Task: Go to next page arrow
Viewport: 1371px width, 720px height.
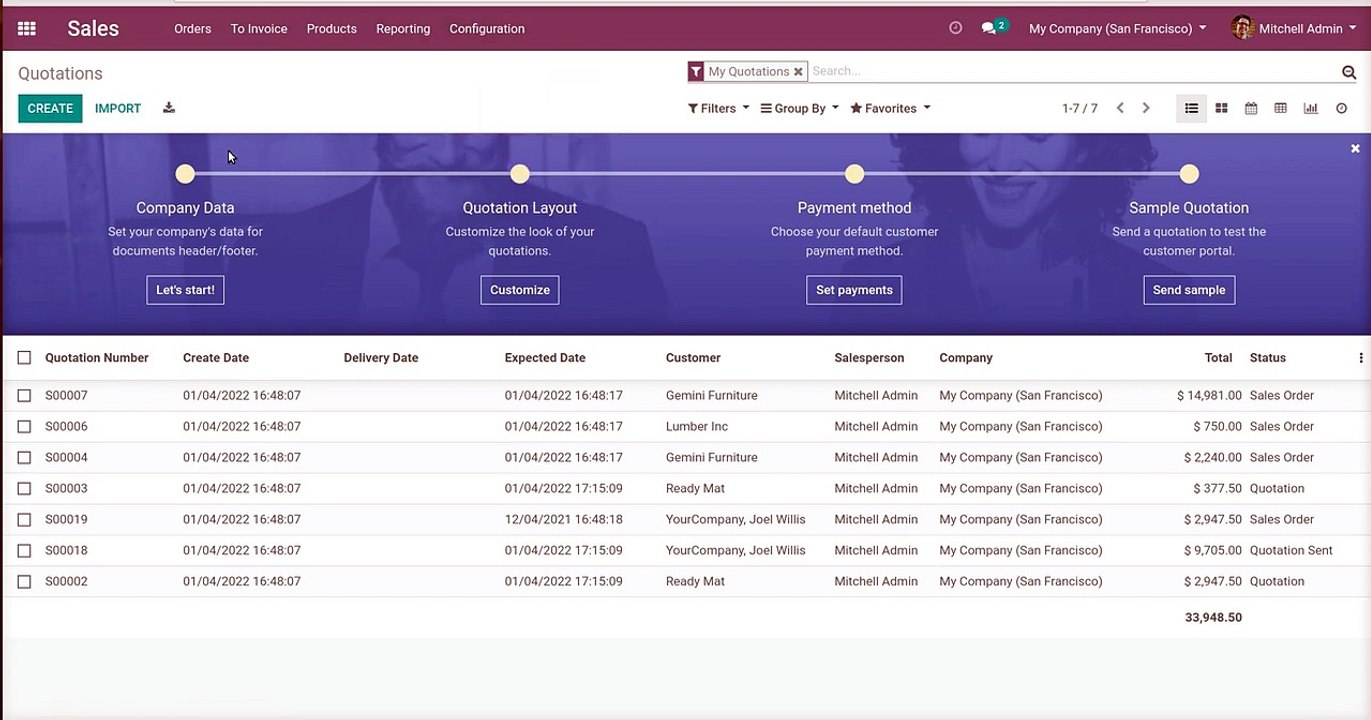Action: point(1146,108)
